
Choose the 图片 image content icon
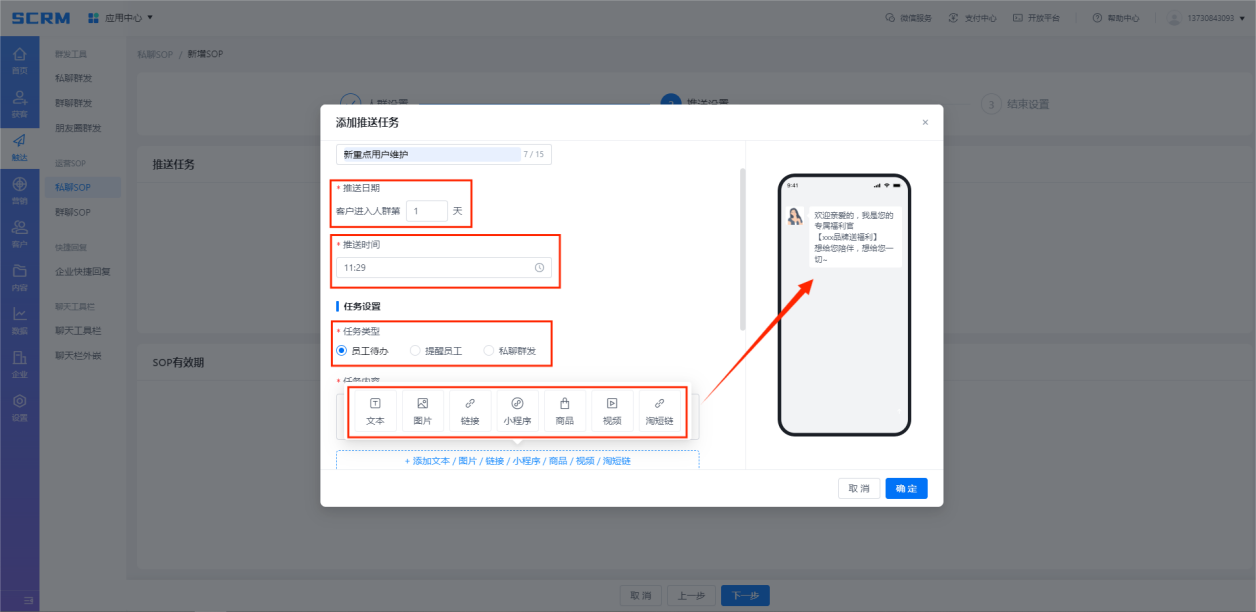click(423, 411)
